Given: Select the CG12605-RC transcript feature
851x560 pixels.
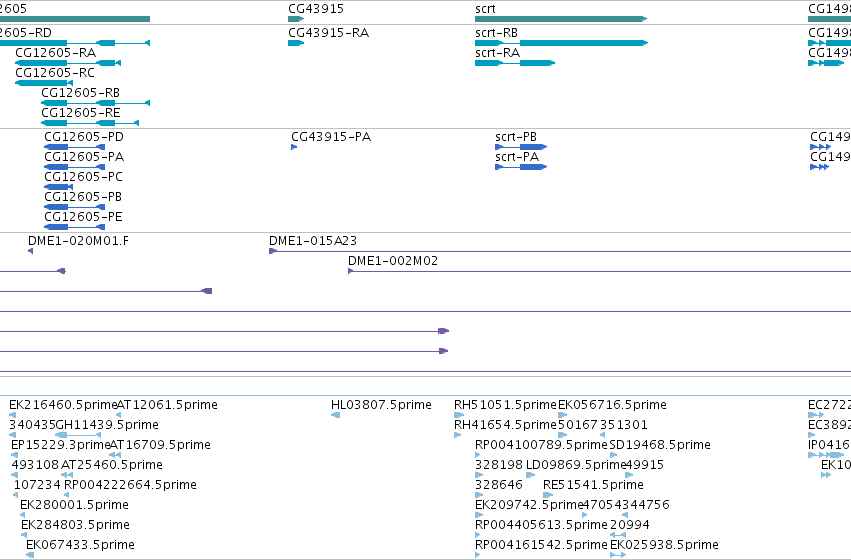Looking at the screenshot, I should pyautogui.click(x=44, y=83).
